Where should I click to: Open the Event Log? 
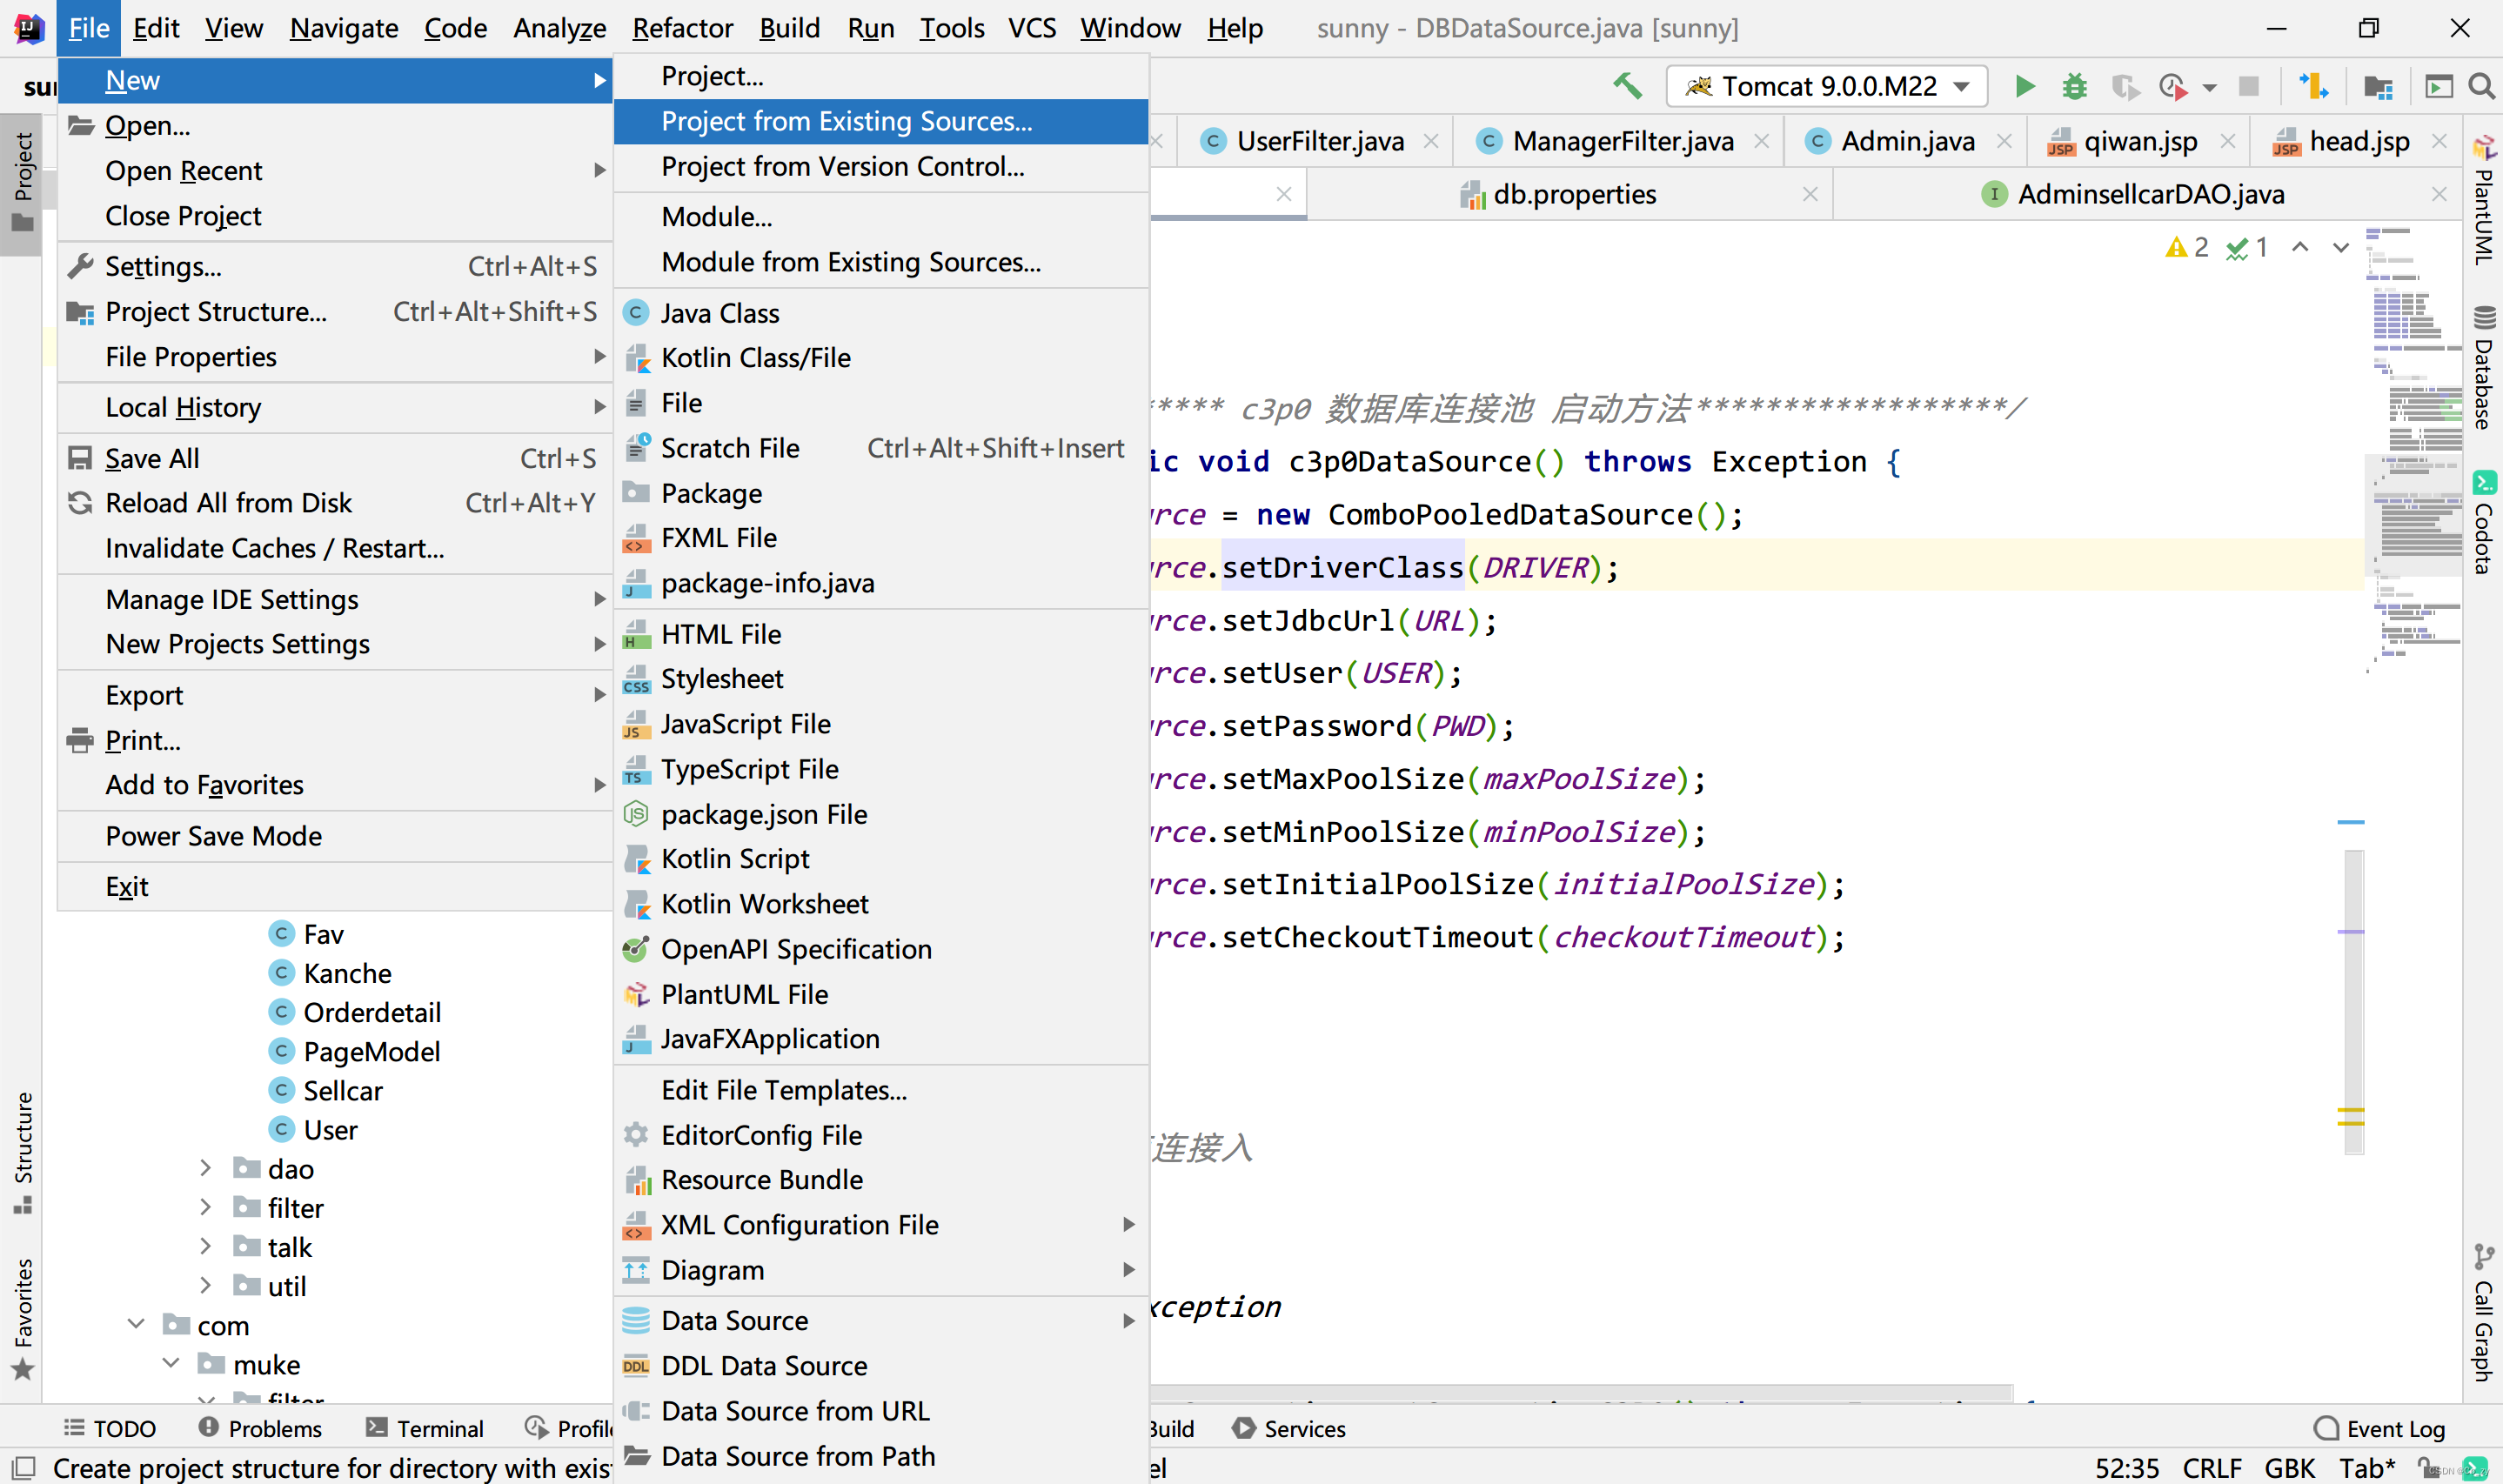pos(2379,1428)
